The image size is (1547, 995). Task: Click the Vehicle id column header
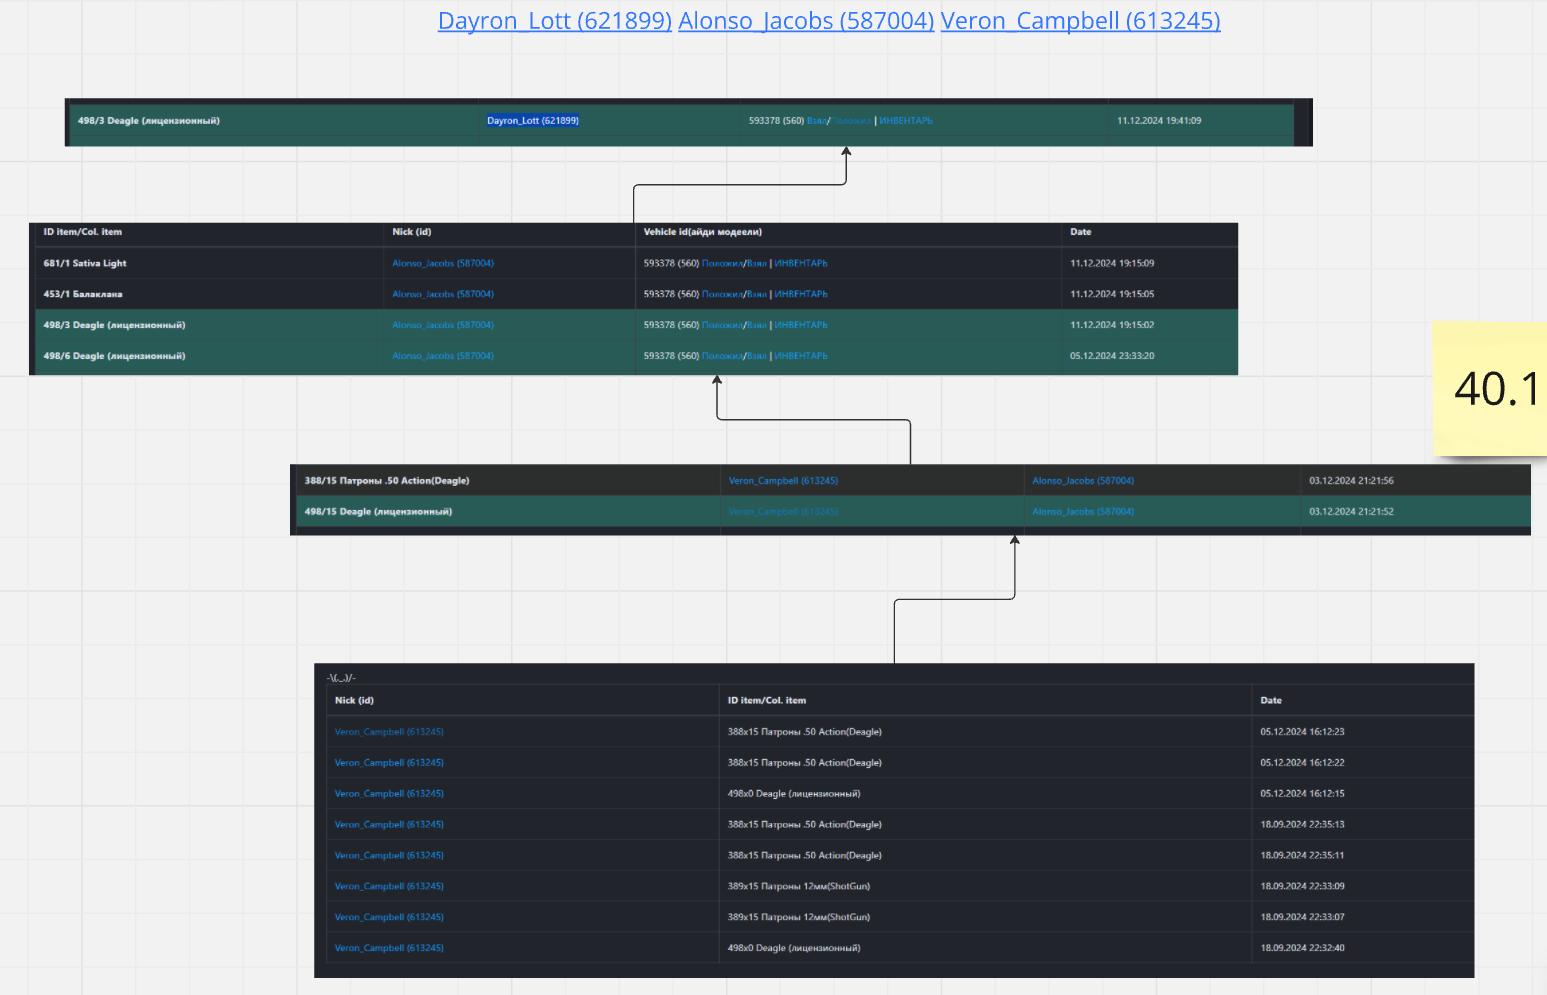pos(702,232)
